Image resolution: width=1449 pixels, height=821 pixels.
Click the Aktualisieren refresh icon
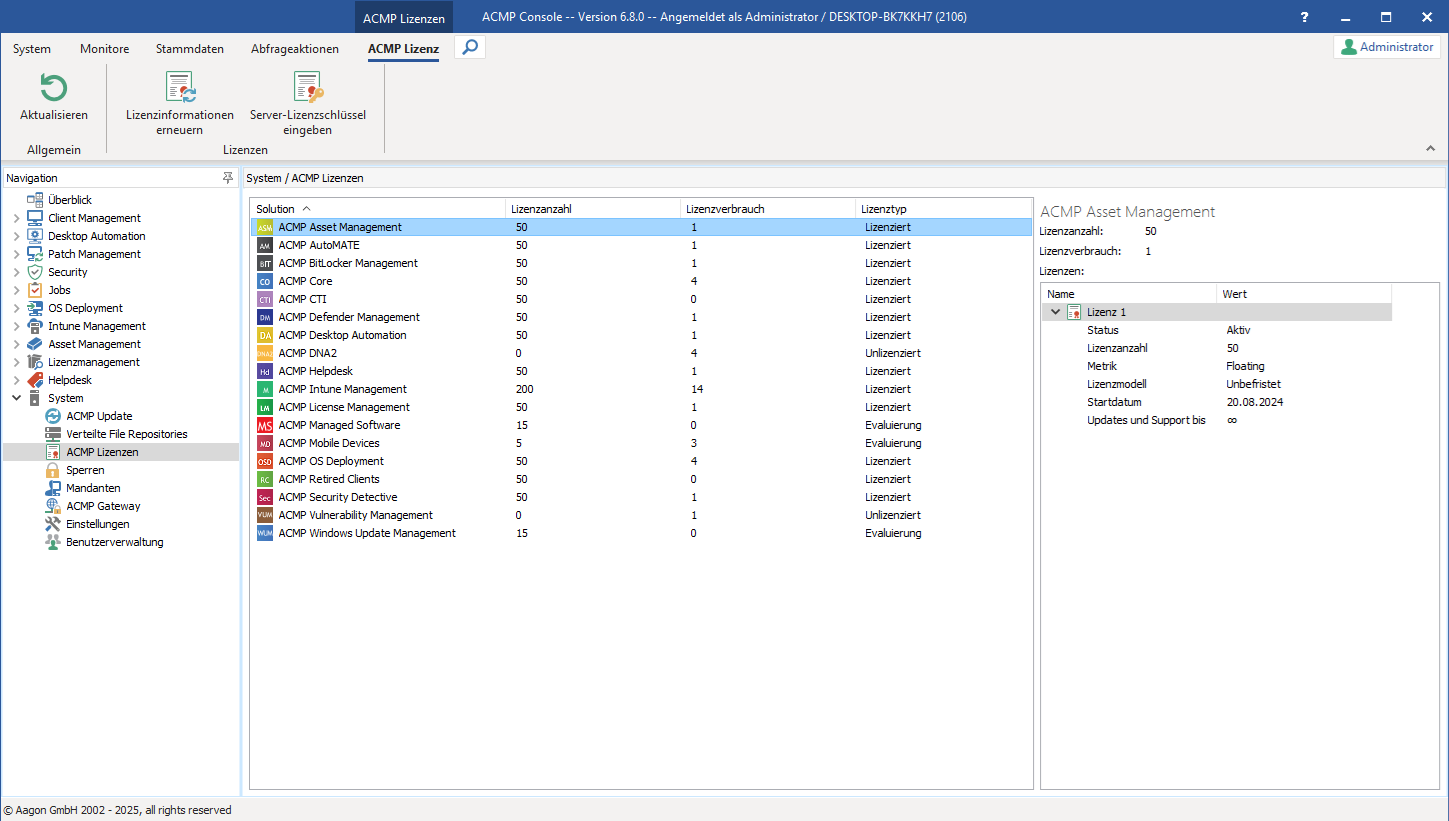tap(53, 88)
